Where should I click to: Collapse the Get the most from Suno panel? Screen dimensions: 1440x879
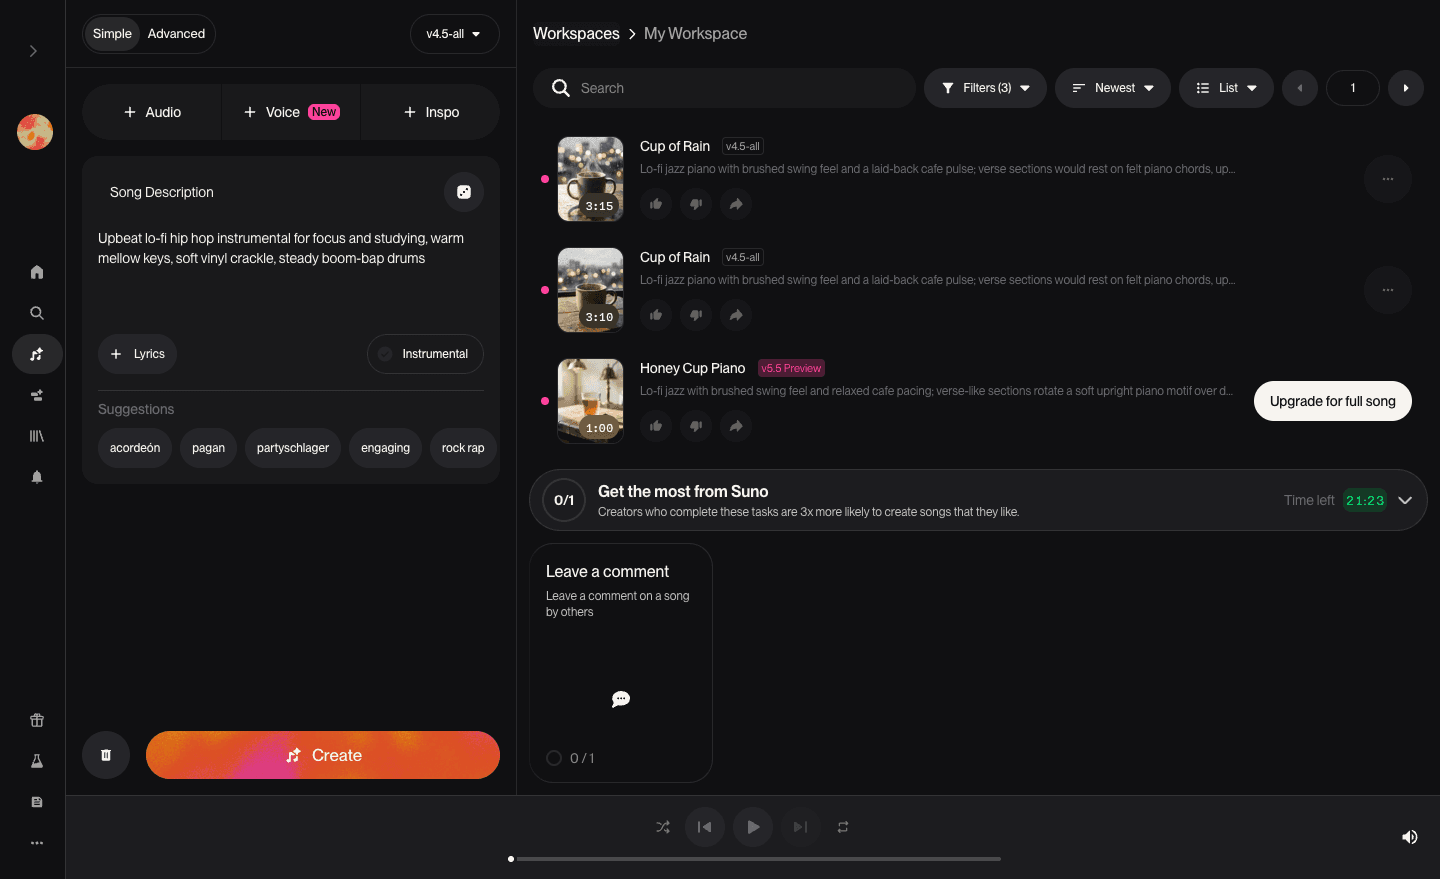pos(1405,500)
